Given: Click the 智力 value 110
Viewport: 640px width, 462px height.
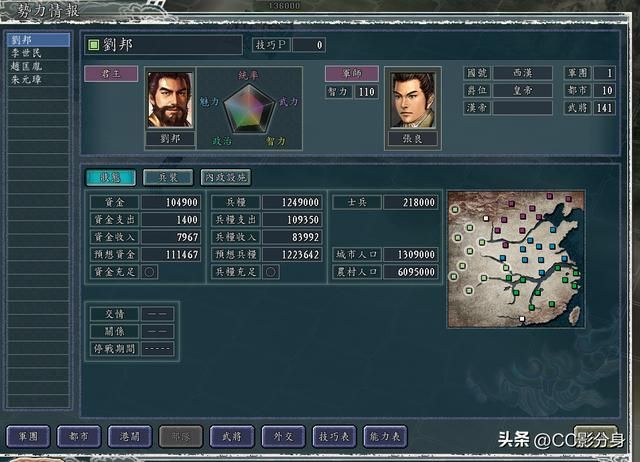Looking at the screenshot, I should (367, 92).
